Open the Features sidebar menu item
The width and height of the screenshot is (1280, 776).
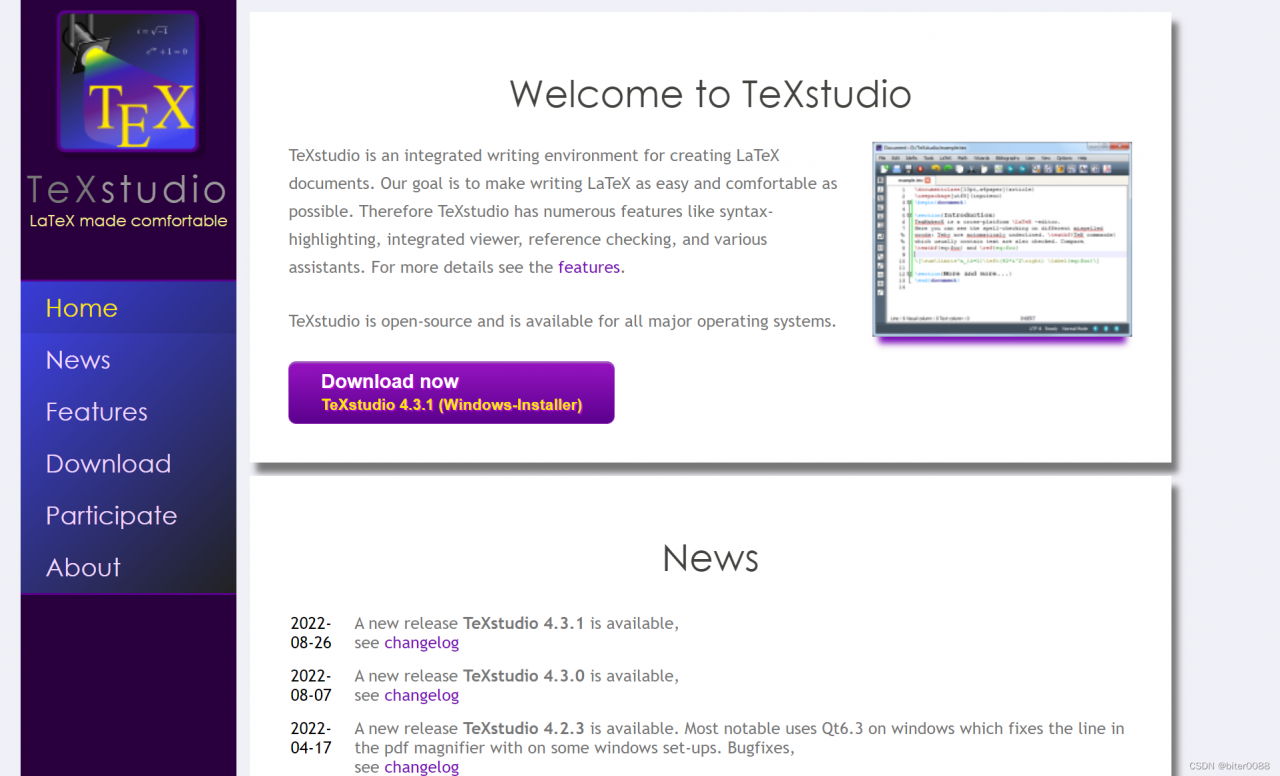[128, 412]
